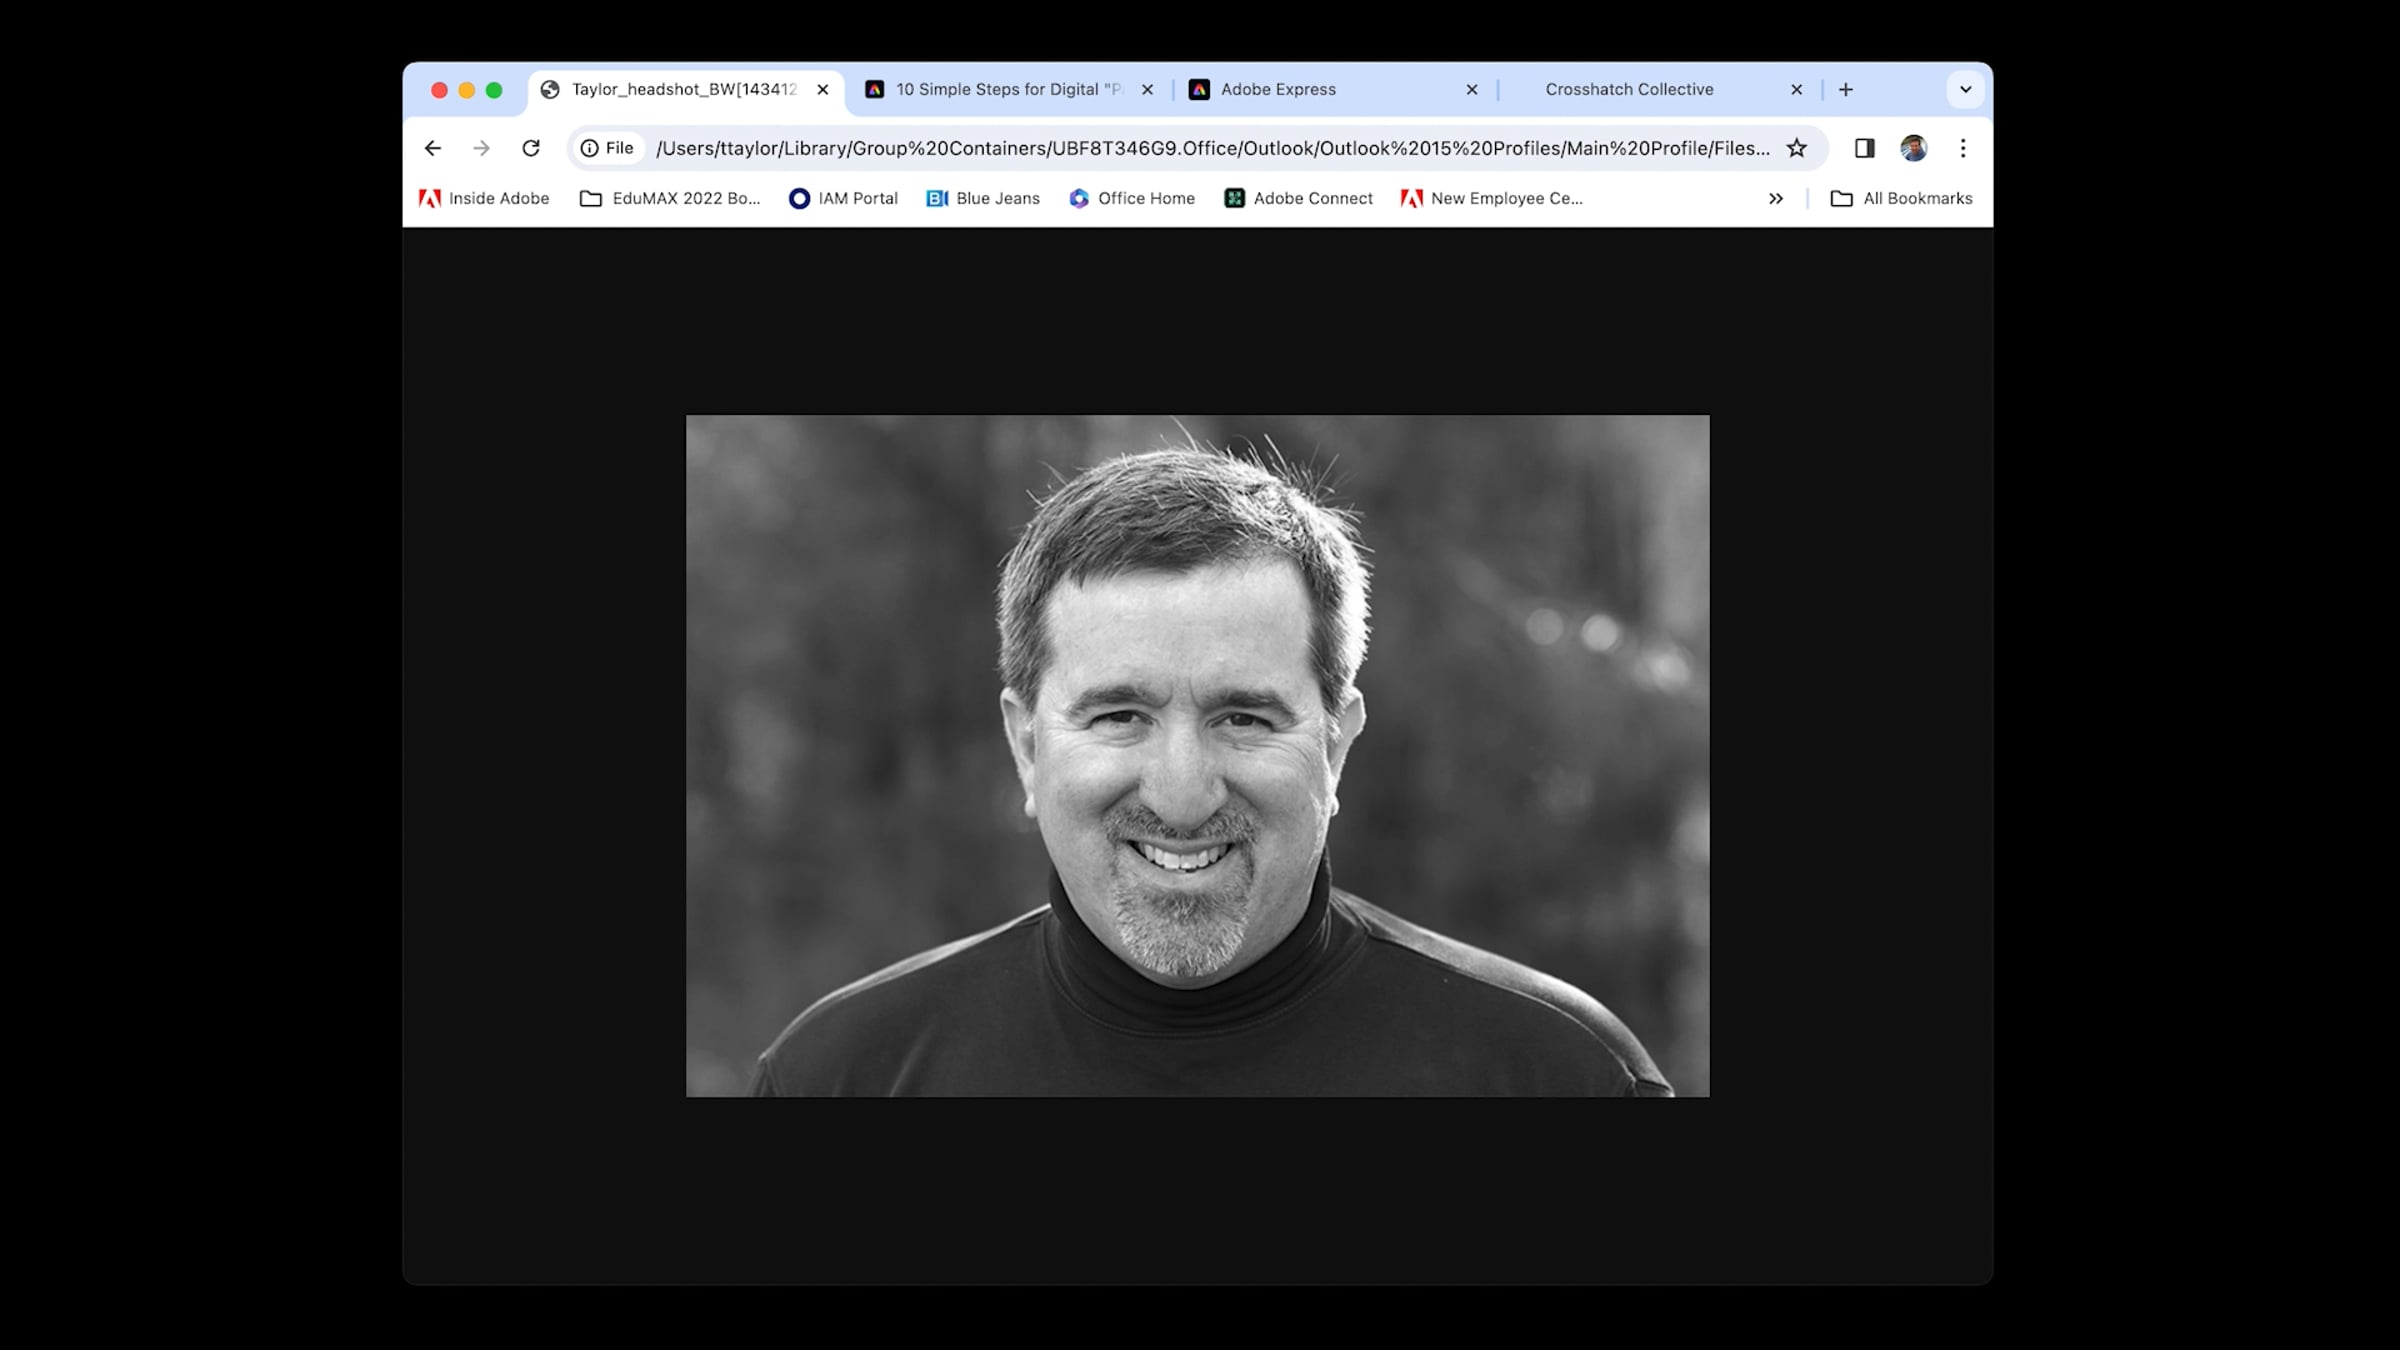Switch to Crosshatch Collective tab
Viewport: 2400px width, 1350px height.
pyautogui.click(x=1628, y=89)
